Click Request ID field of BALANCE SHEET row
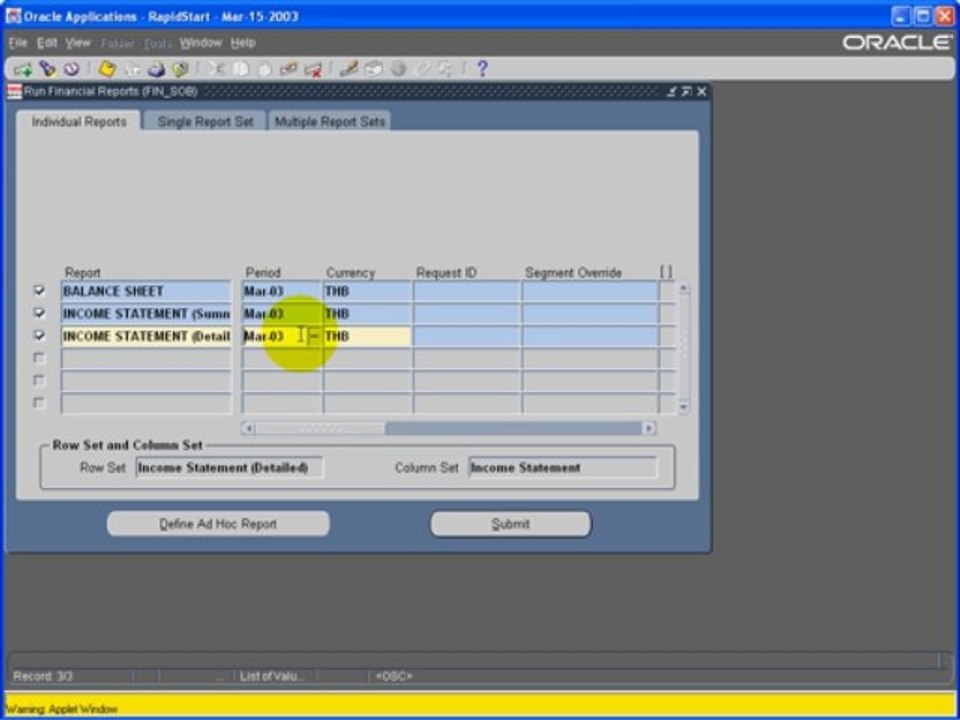The image size is (960, 720). coord(467,291)
